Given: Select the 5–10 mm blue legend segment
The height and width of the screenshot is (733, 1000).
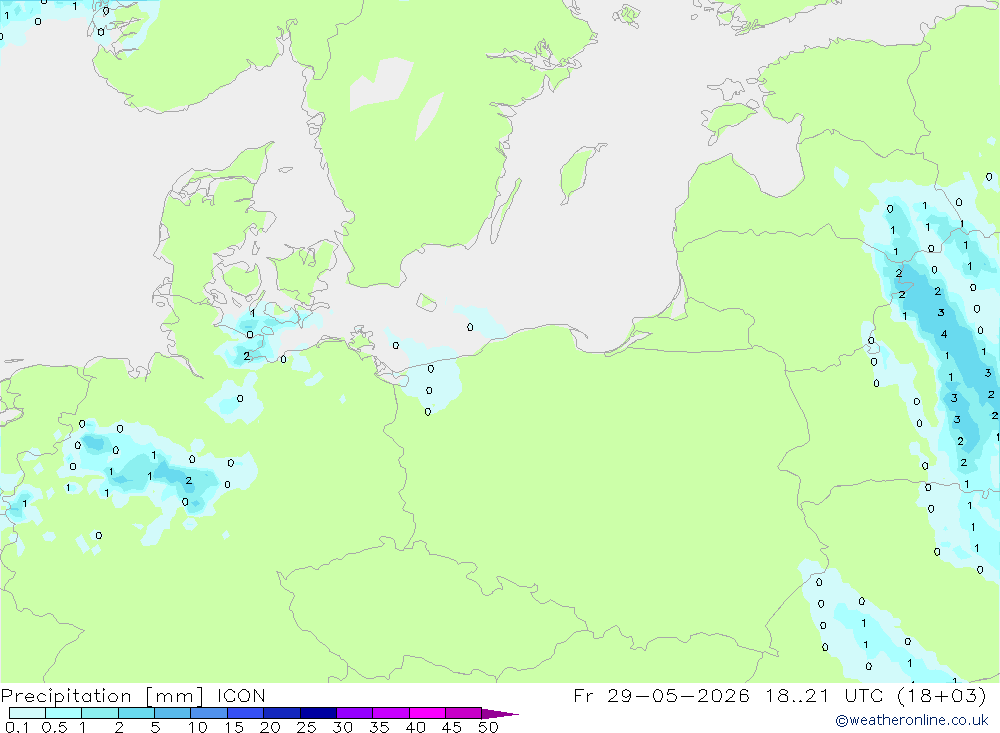Looking at the screenshot, I should click(x=172, y=713).
